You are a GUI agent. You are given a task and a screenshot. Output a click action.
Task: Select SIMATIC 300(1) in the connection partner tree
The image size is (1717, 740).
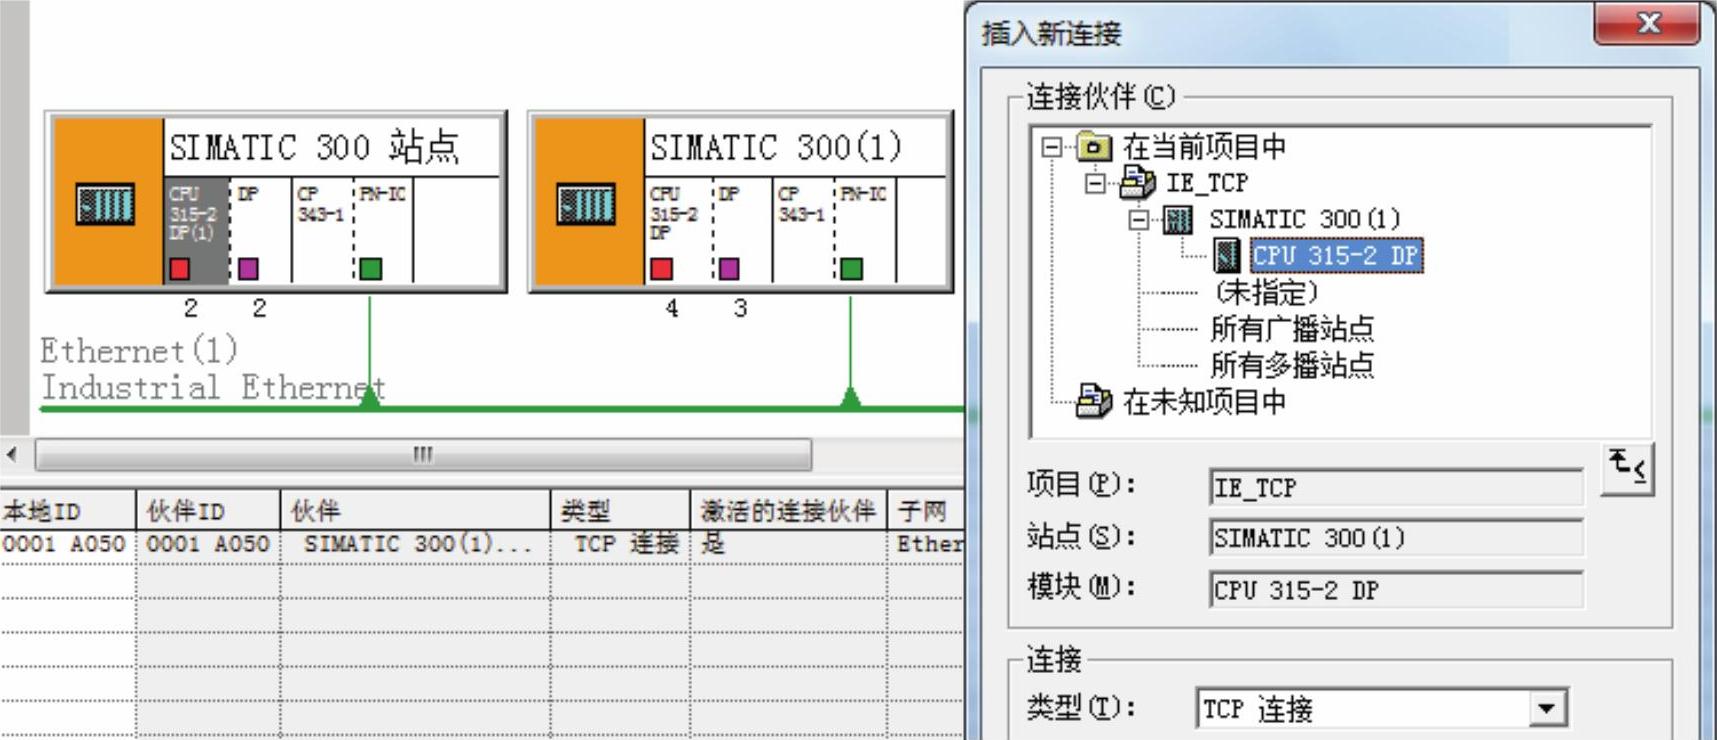[x=1305, y=219]
